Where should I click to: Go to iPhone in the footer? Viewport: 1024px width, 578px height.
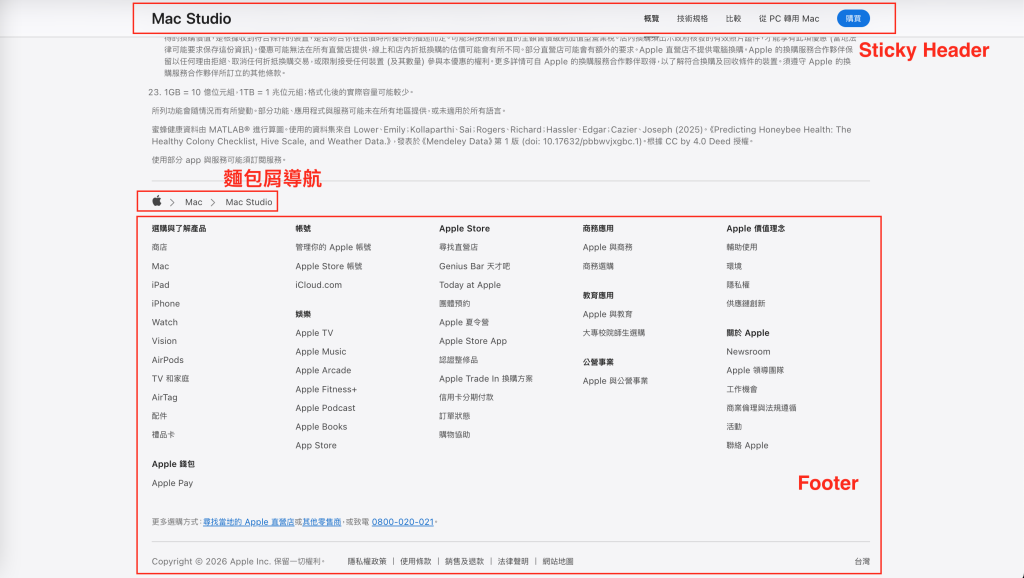tap(165, 304)
